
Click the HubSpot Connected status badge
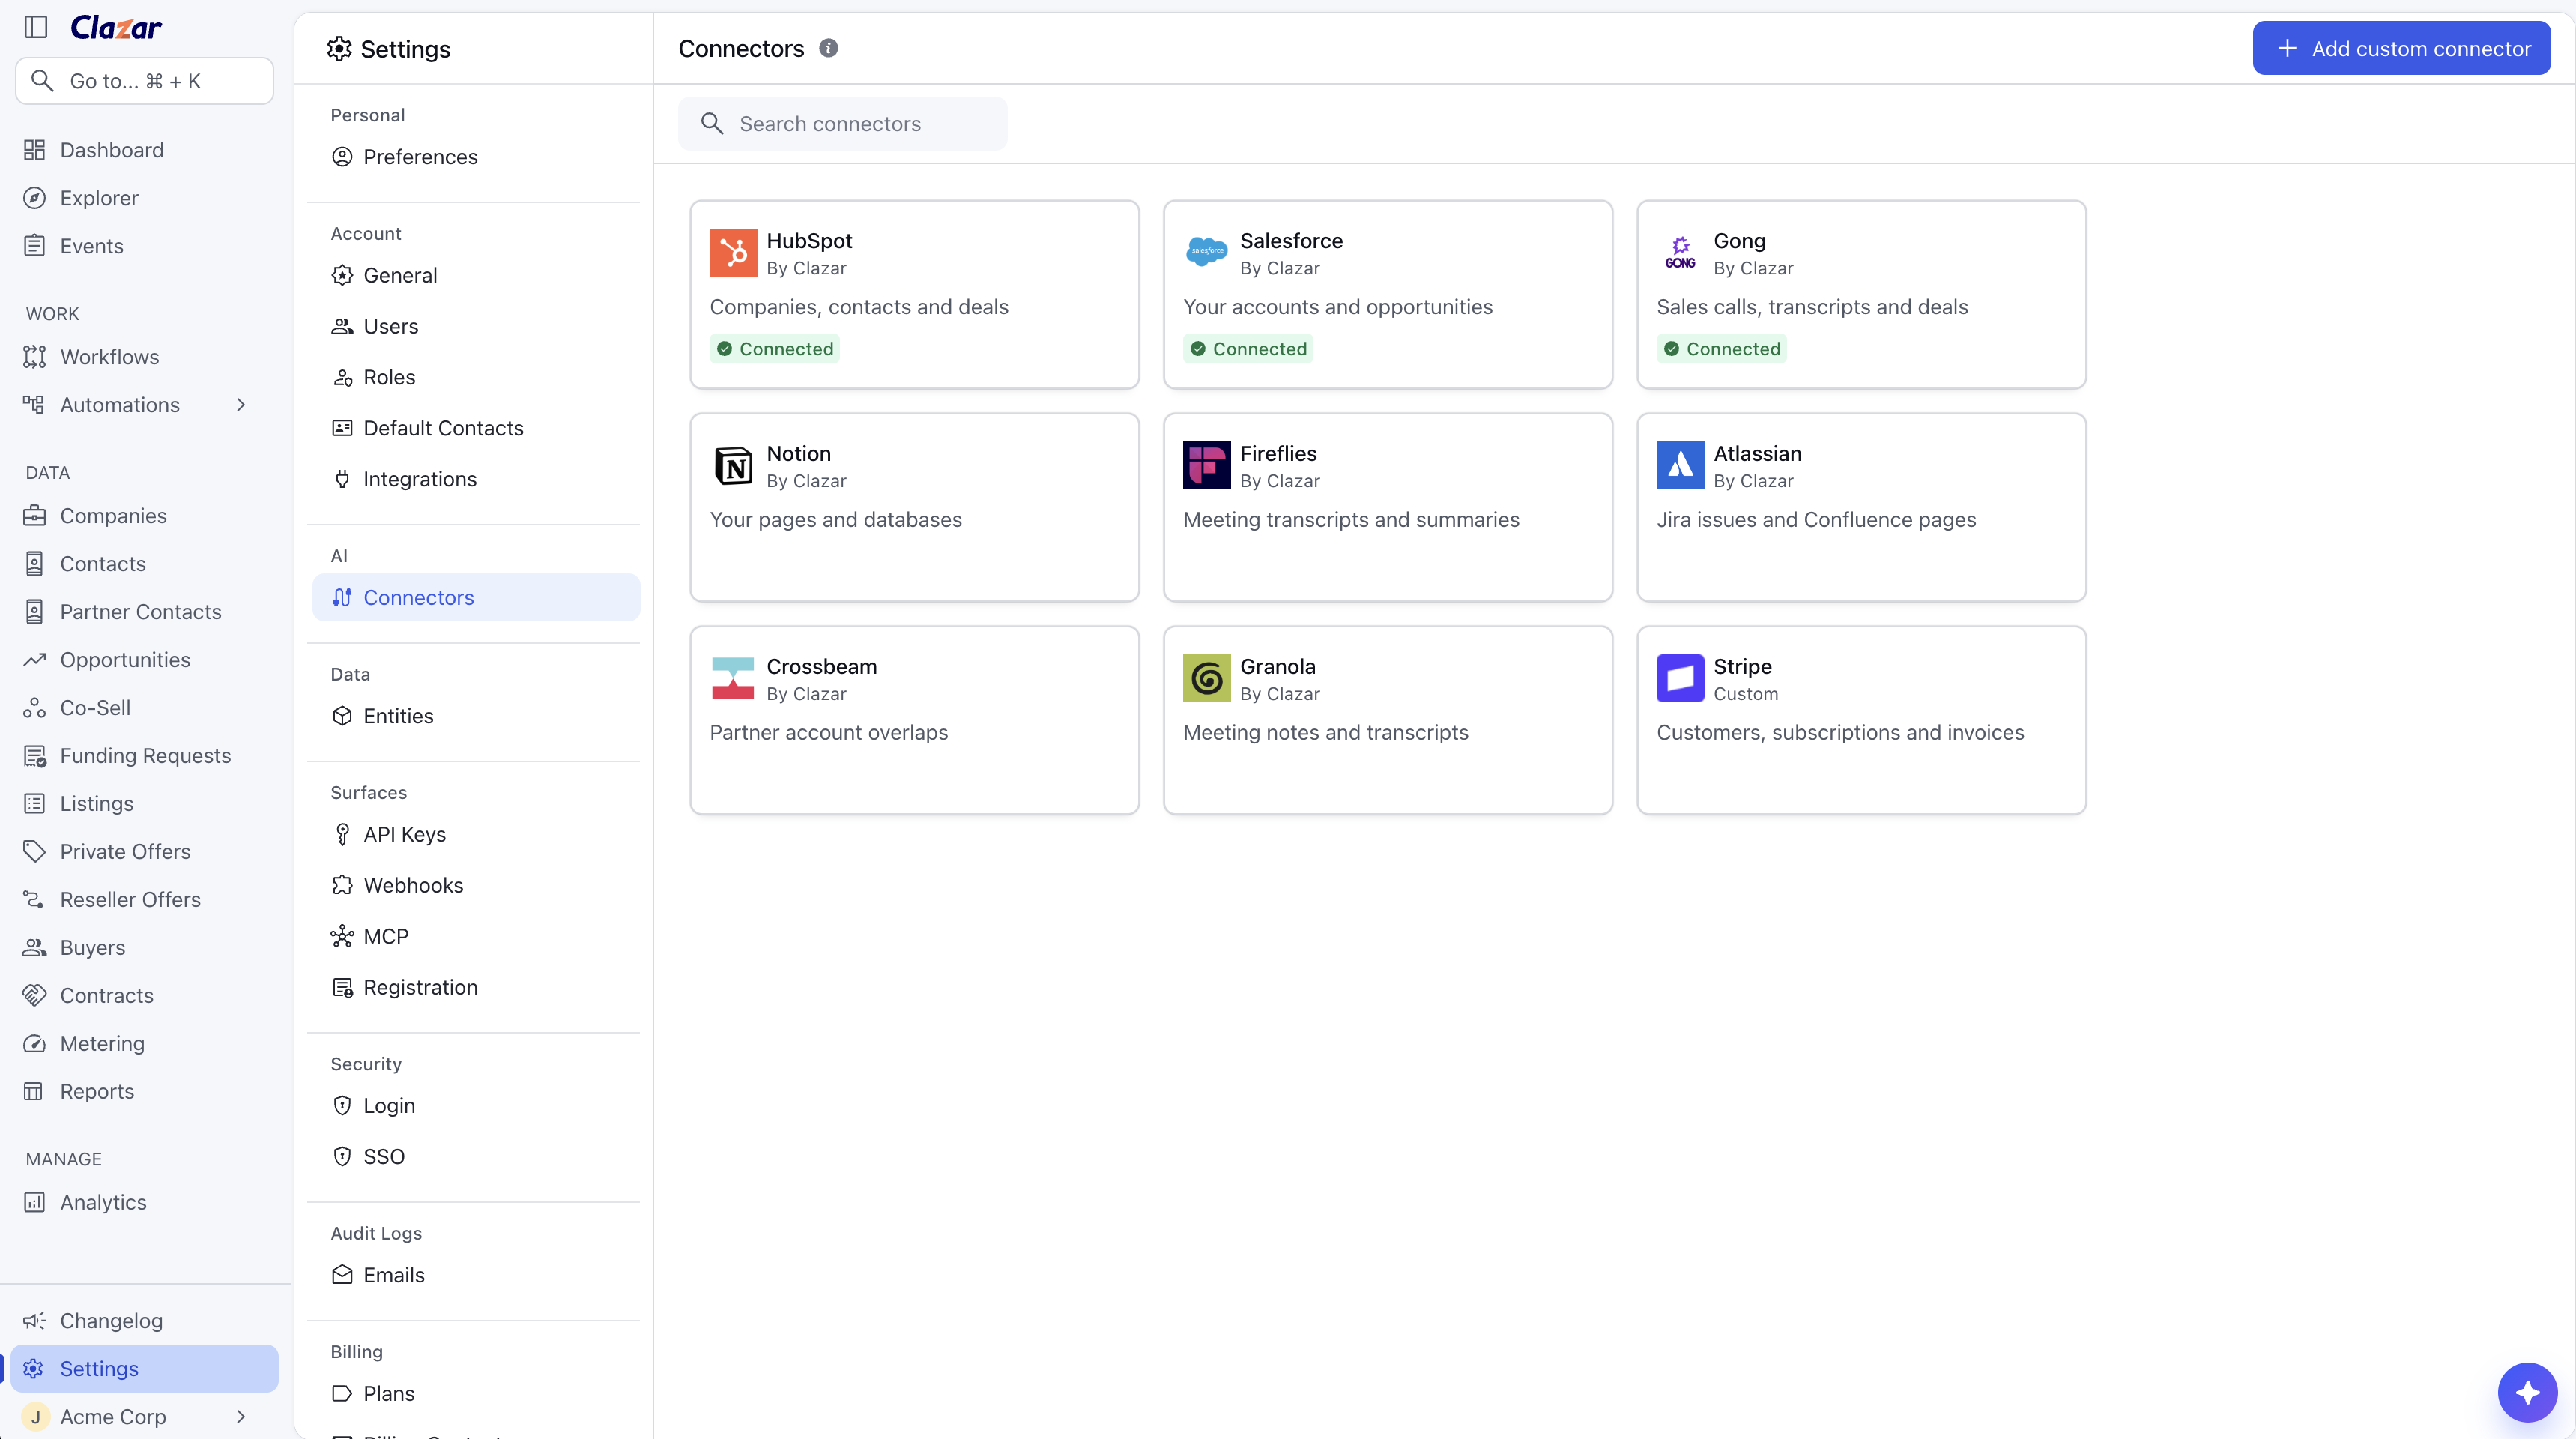coord(775,348)
